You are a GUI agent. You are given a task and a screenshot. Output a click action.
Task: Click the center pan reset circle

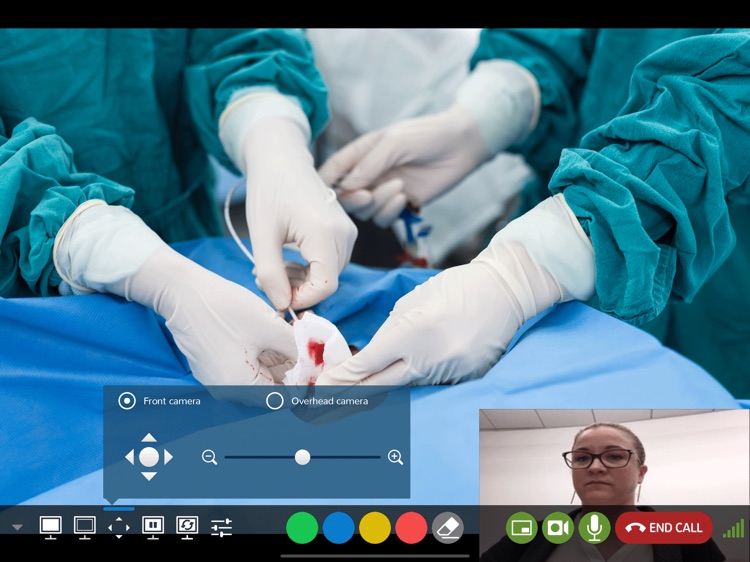point(149,457)
